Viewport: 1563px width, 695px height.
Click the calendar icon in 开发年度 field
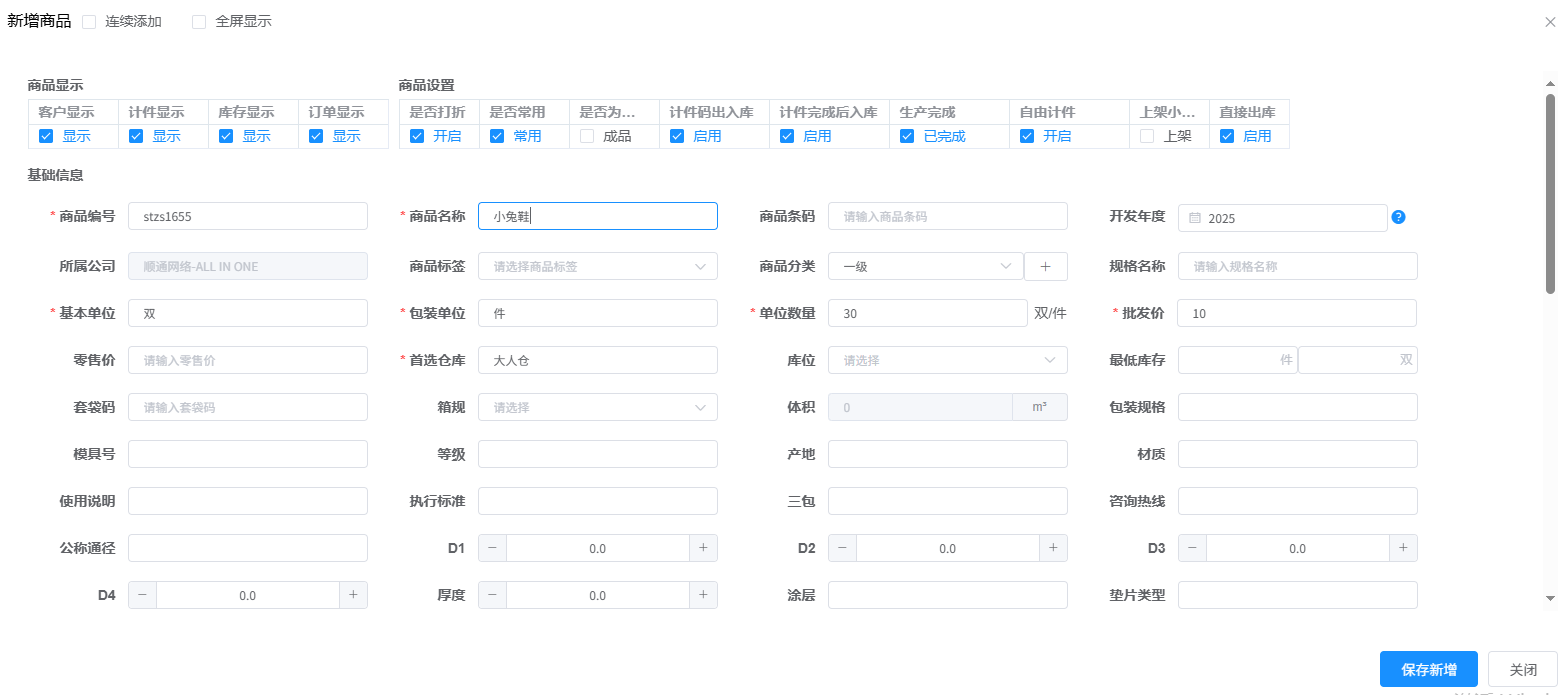pos(1195,218)
